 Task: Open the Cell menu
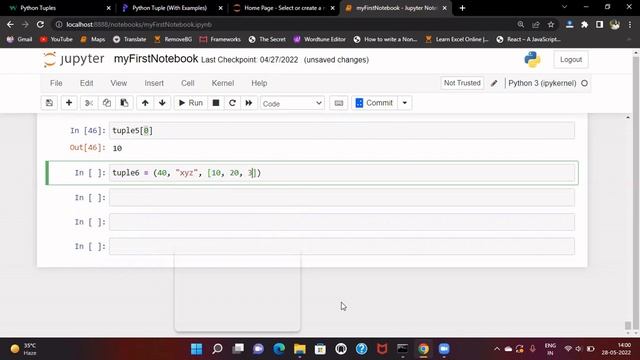click(x=188, y=83)
